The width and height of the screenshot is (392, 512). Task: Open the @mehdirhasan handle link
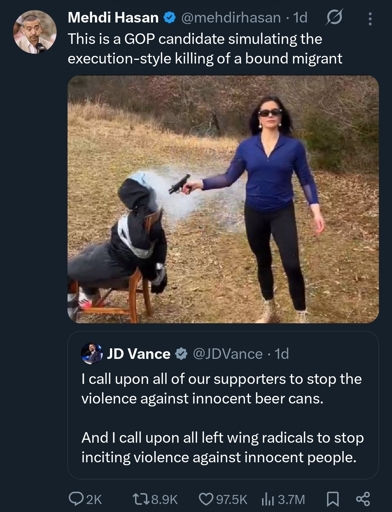point(231,18)
